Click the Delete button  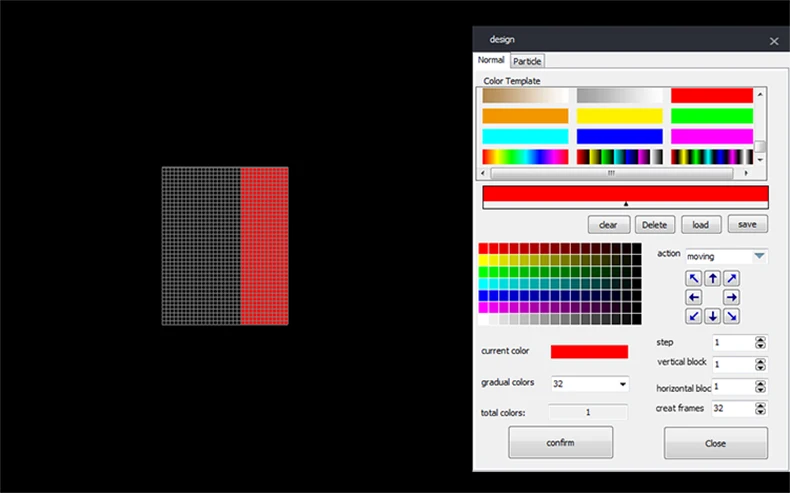654,225
